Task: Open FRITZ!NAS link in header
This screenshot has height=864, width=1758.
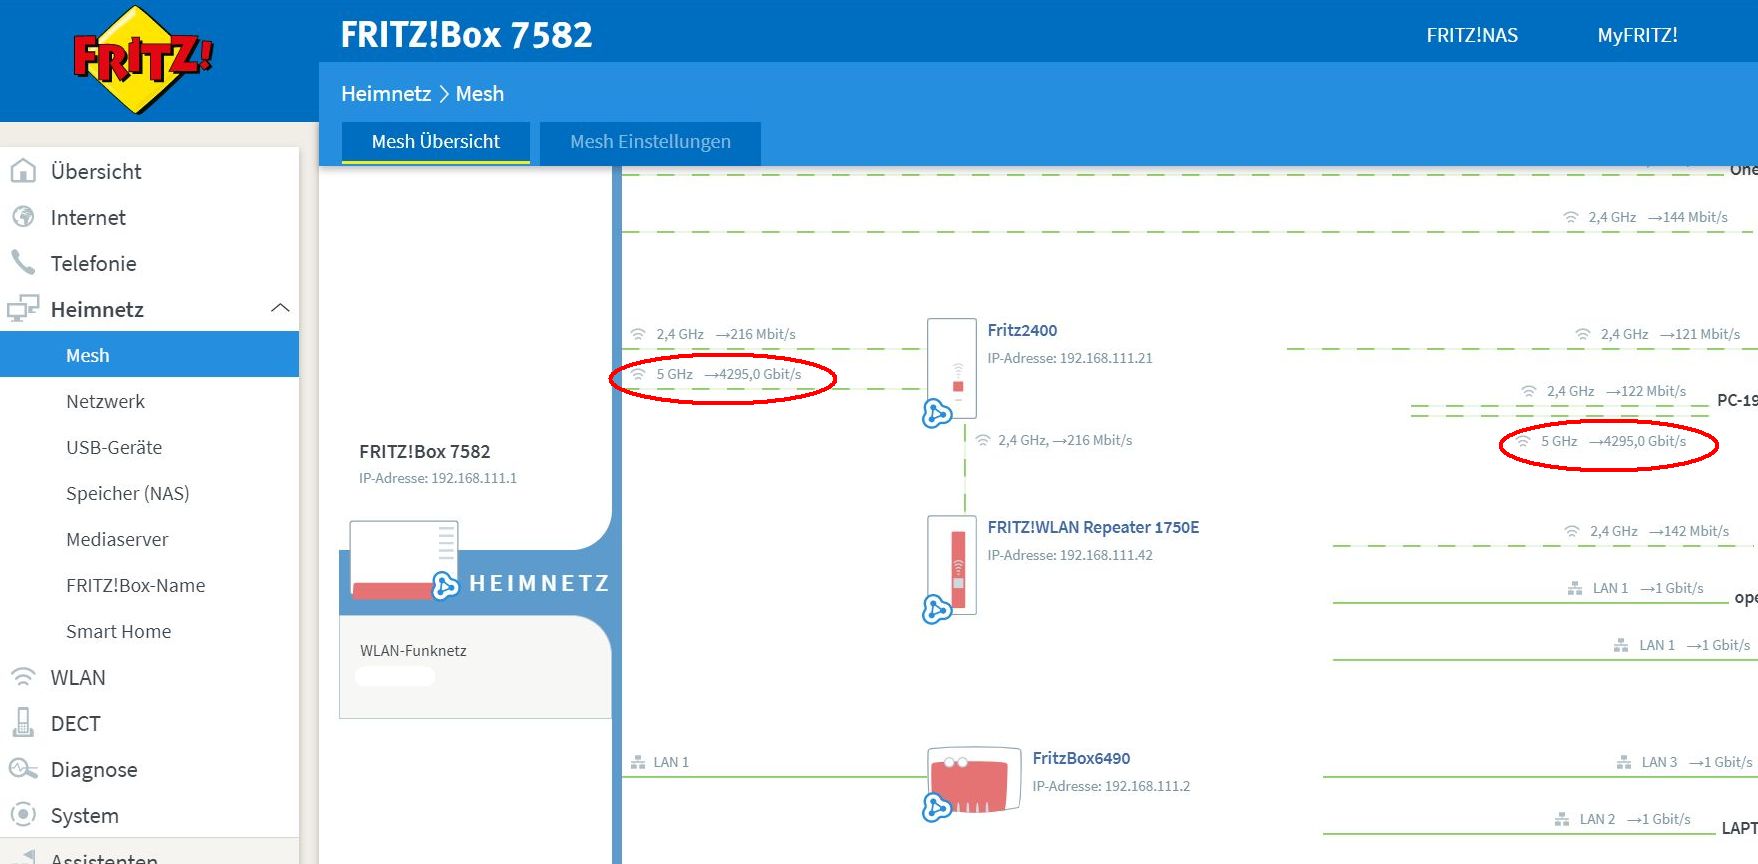Action: [1471, 35]
